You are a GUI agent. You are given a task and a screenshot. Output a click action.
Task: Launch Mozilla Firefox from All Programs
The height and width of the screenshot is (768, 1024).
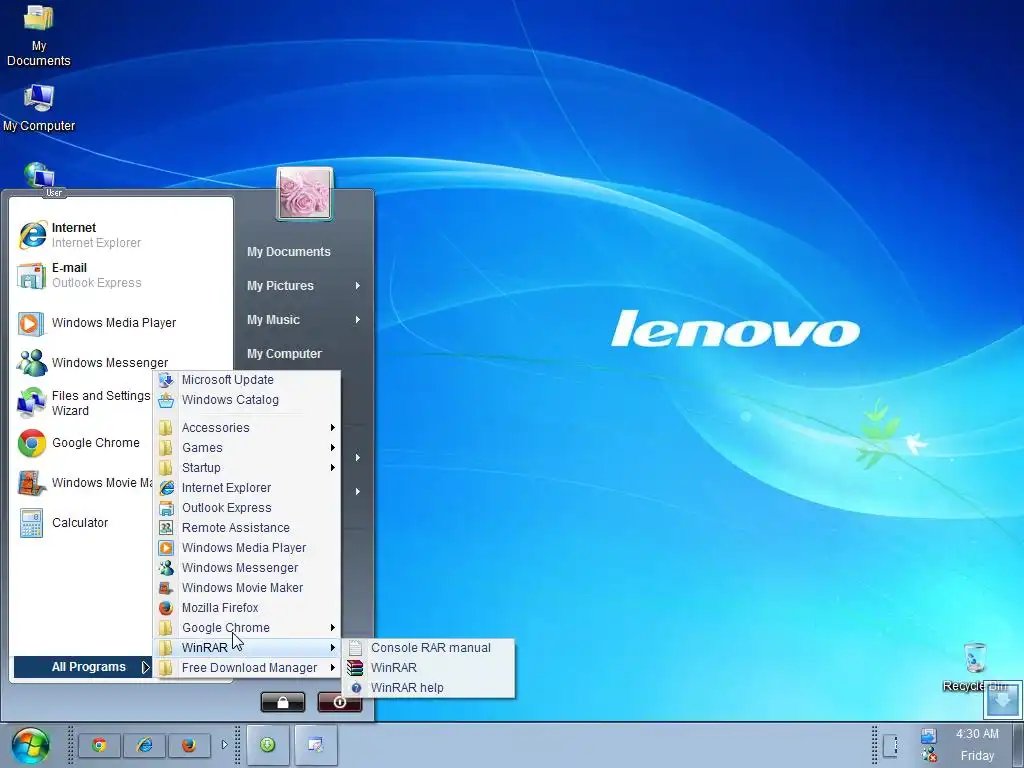(247, 607)
